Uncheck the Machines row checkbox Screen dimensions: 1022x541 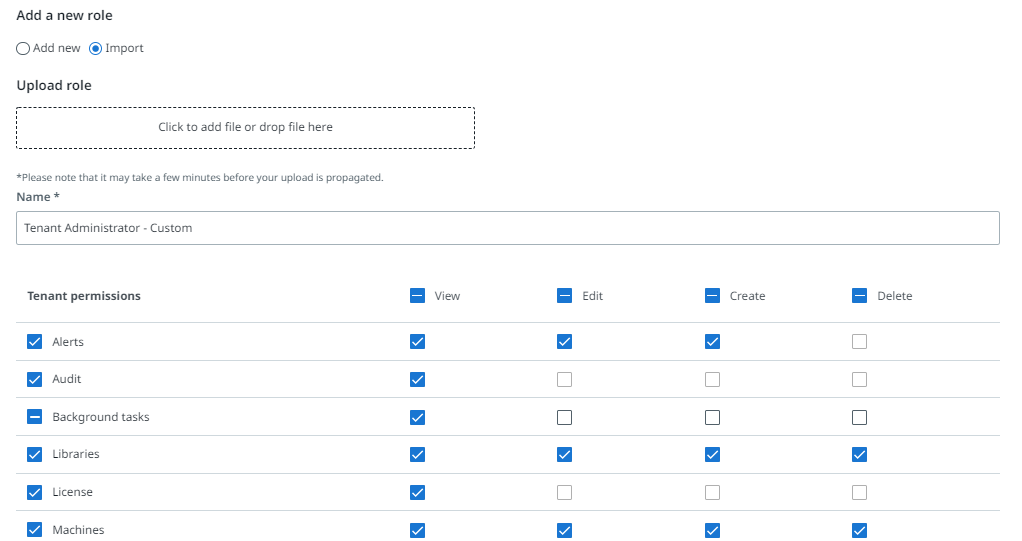pos(34,530)
